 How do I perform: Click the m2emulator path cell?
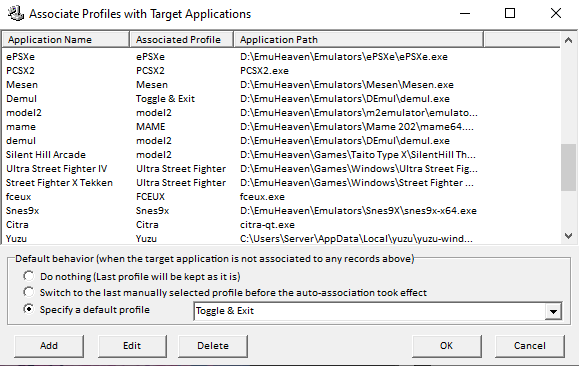359,113
